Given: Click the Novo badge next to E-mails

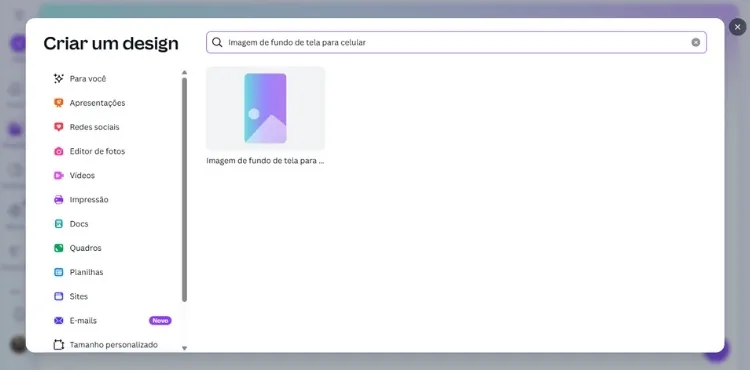Looking at the screenshot, I should tap(160, 320).
